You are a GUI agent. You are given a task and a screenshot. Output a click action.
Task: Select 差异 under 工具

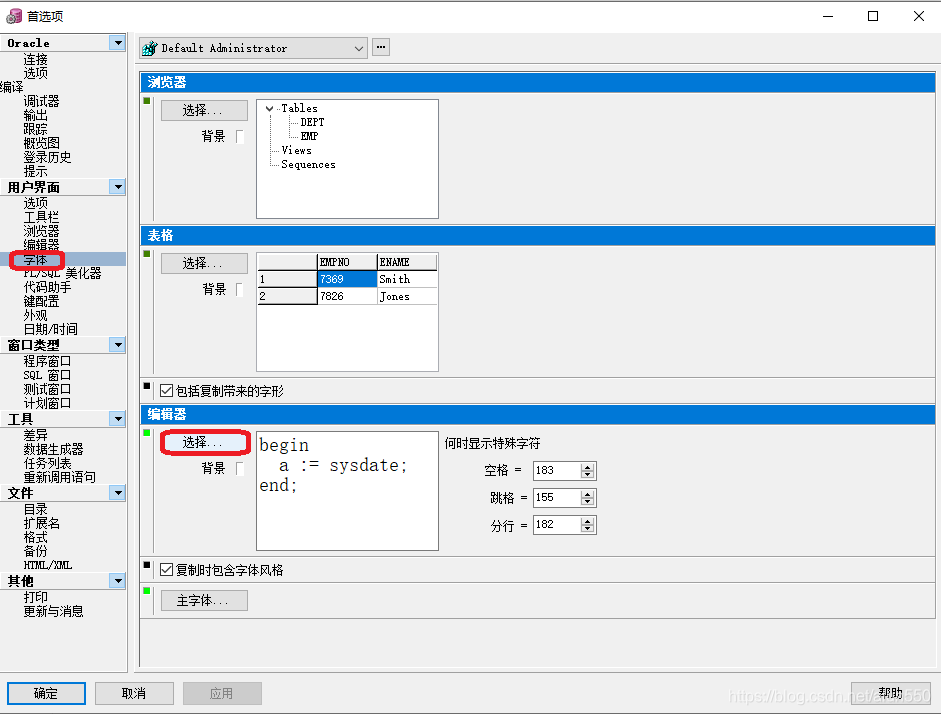[35, 435]
